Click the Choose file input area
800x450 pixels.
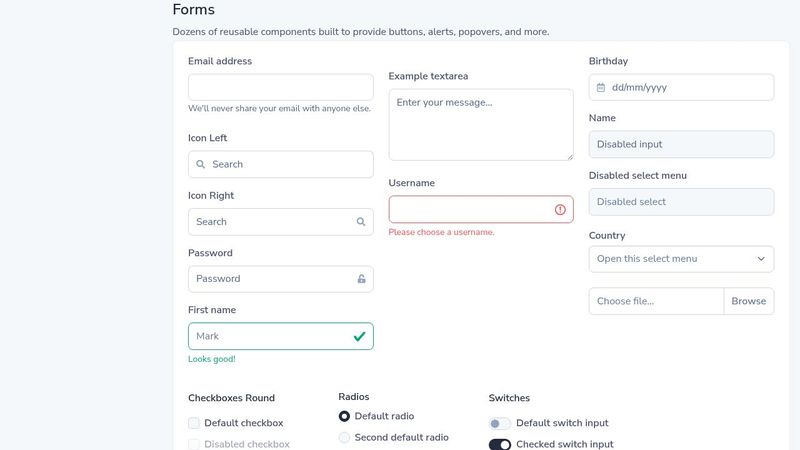655,301
